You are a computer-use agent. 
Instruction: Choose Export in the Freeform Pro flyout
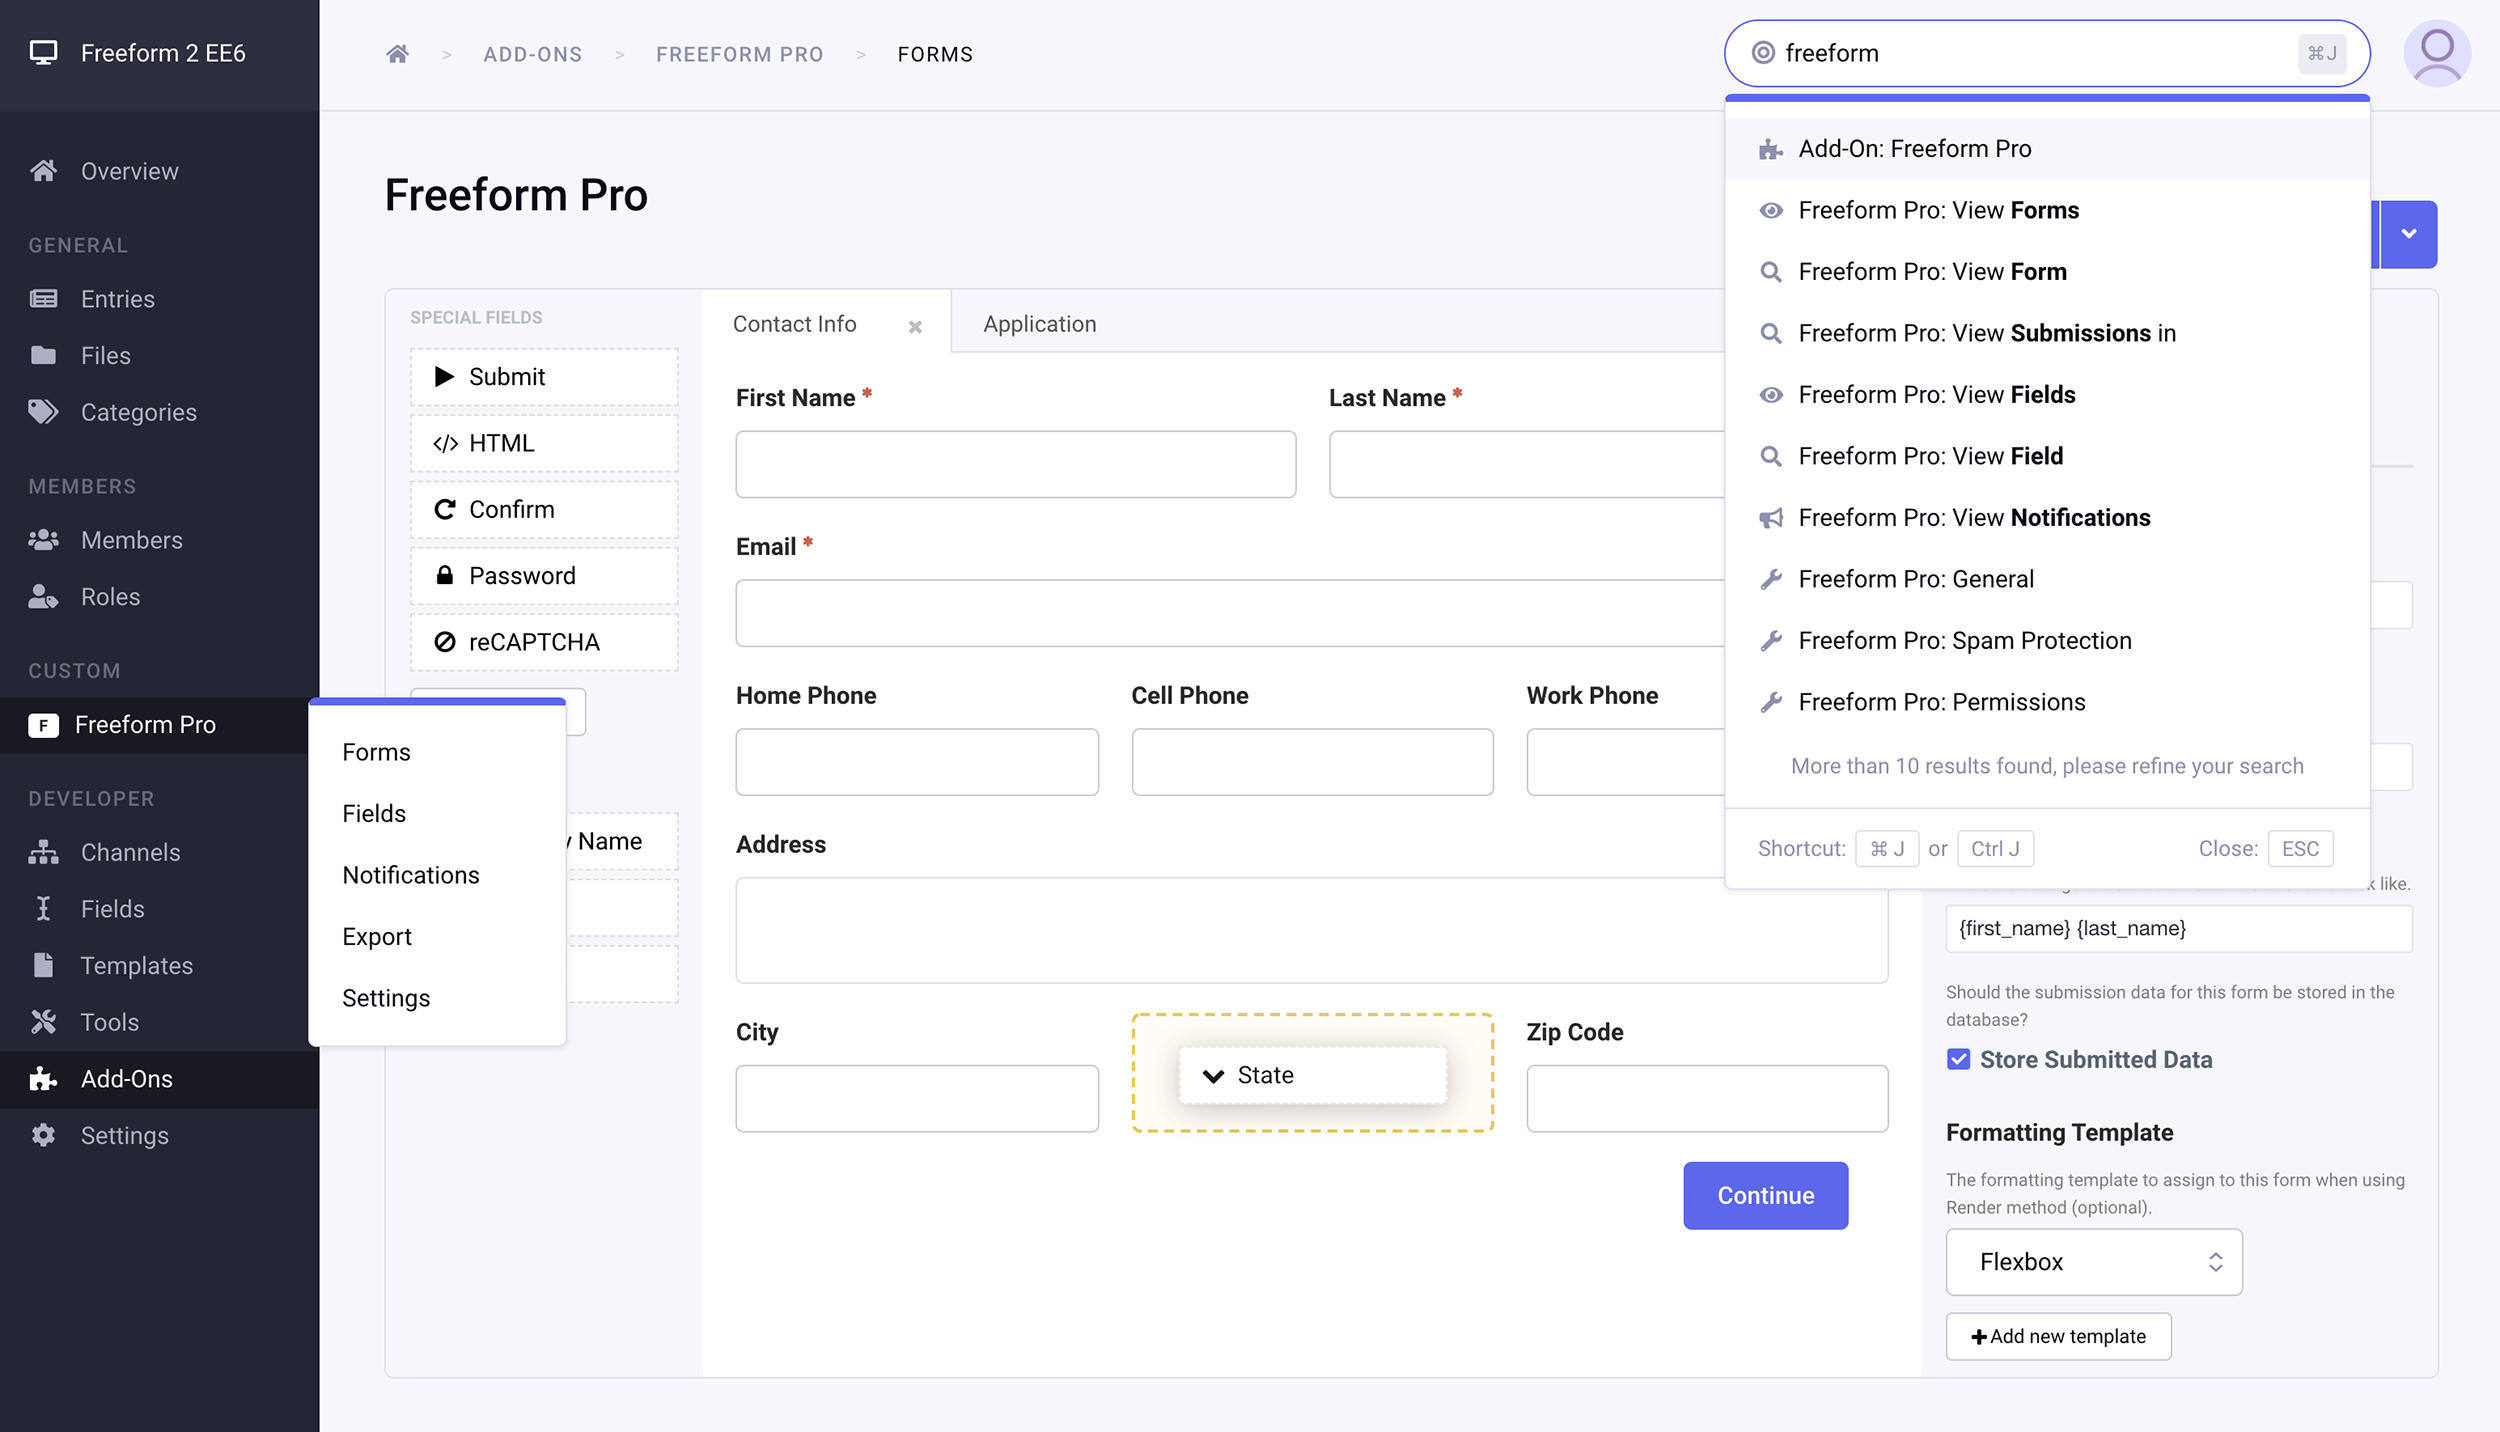click(437, 937)
